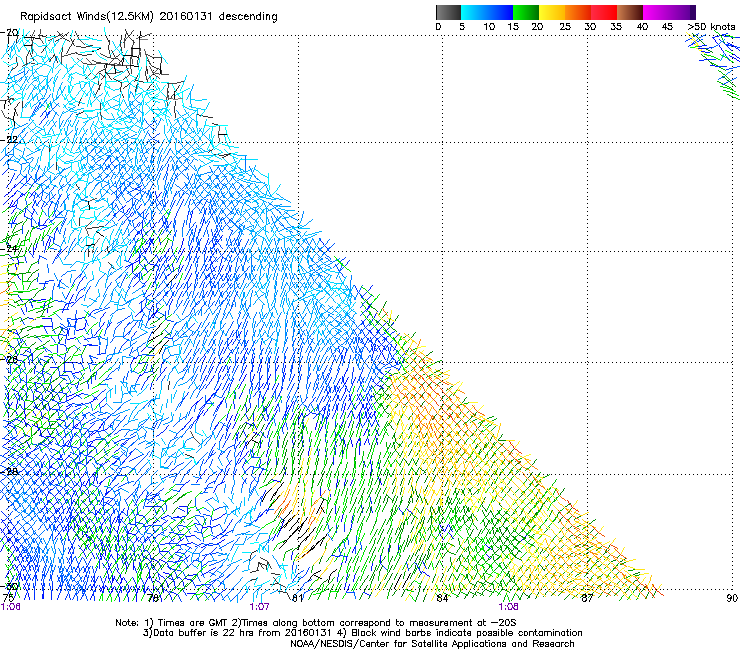Pick the red 30–35 knots legend swatch
Screen dimensions: 740x650
coord(604,12)
